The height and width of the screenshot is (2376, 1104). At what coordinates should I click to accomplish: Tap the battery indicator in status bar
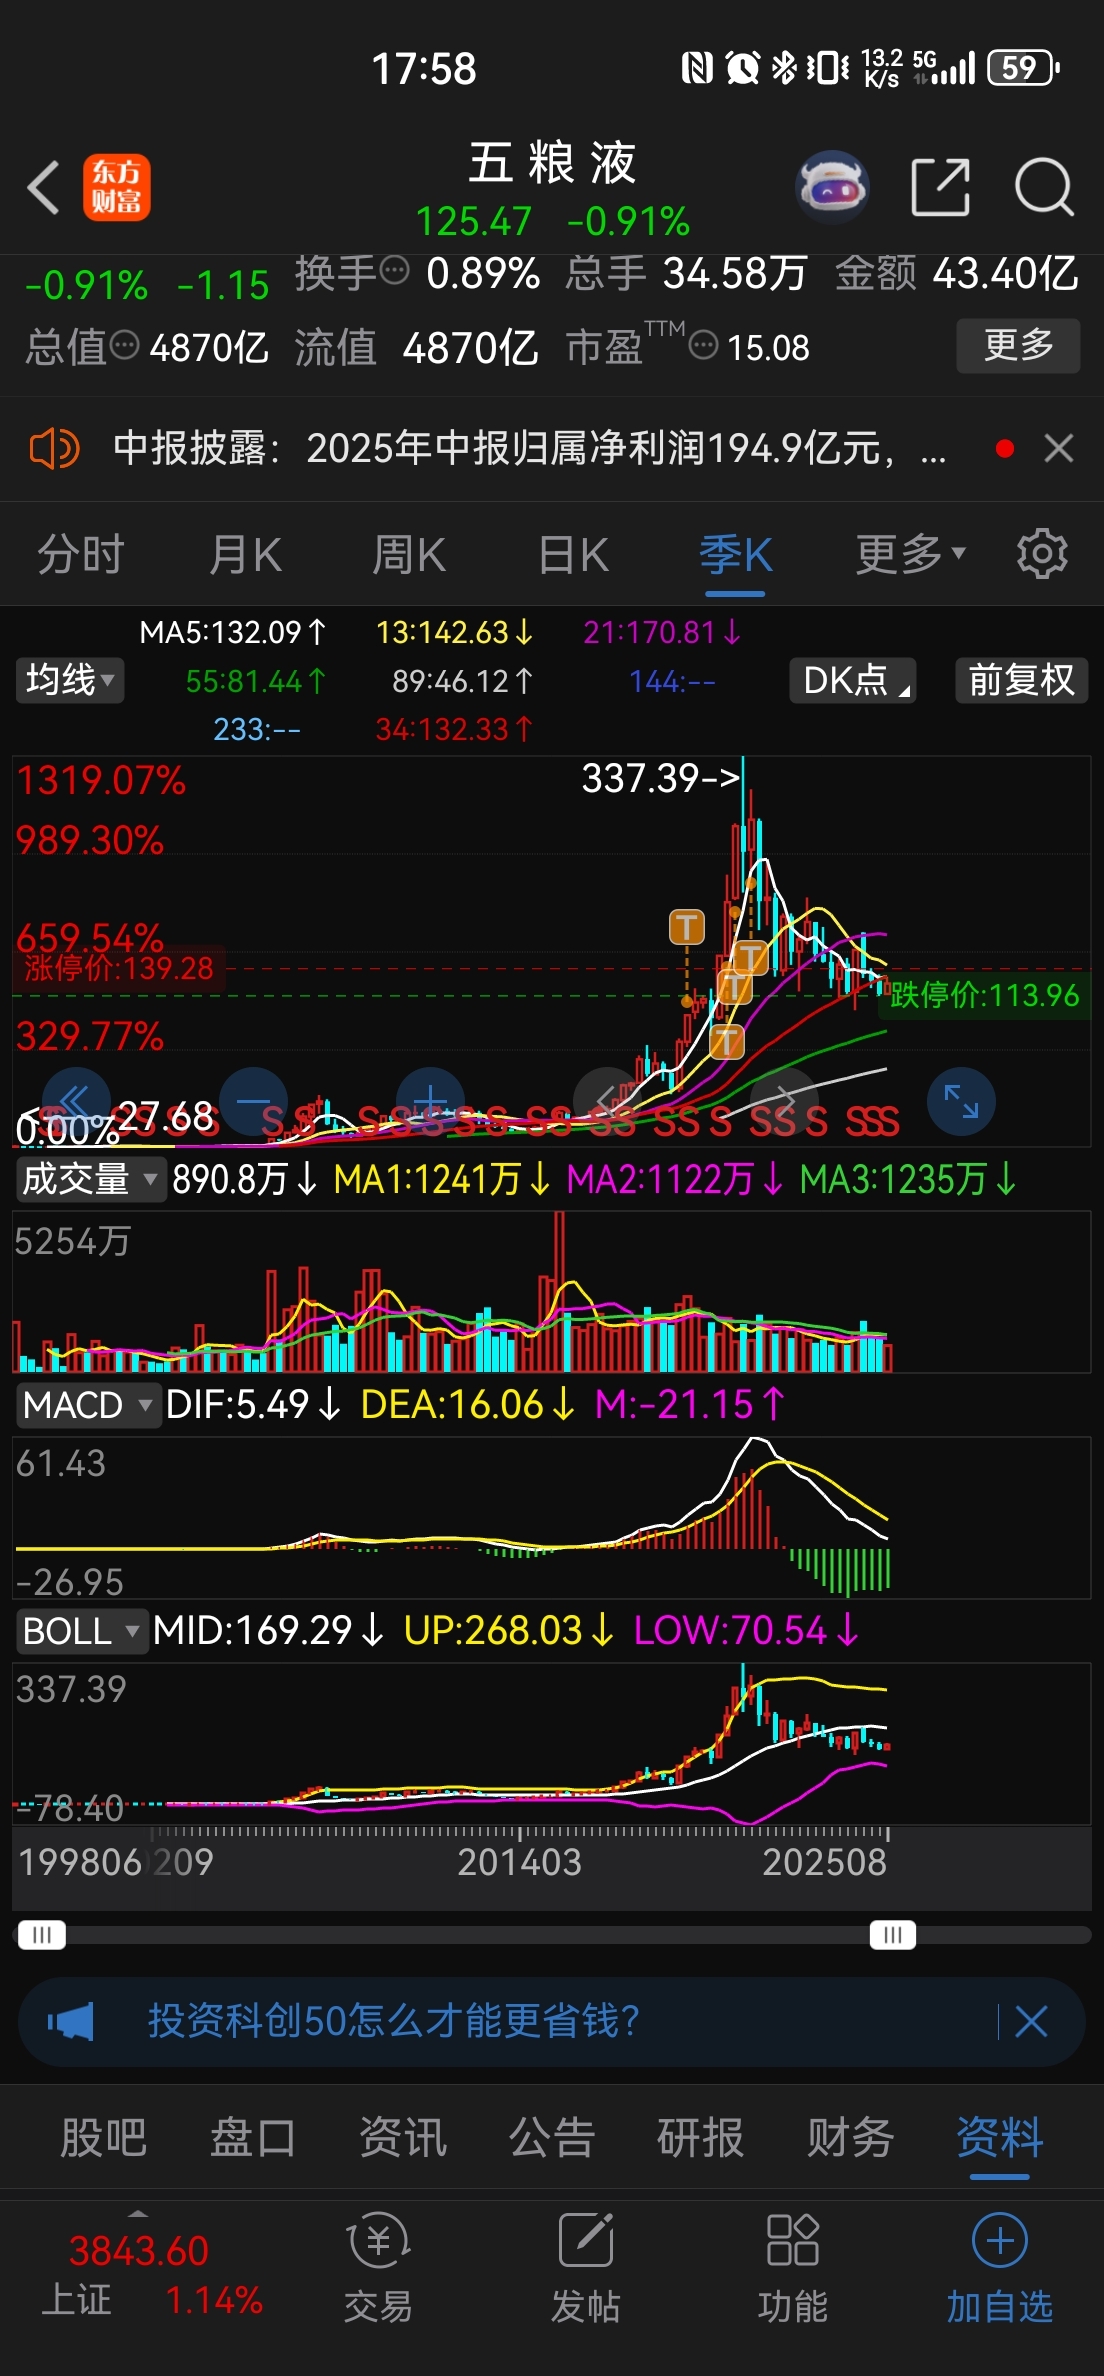point(1023,68)
